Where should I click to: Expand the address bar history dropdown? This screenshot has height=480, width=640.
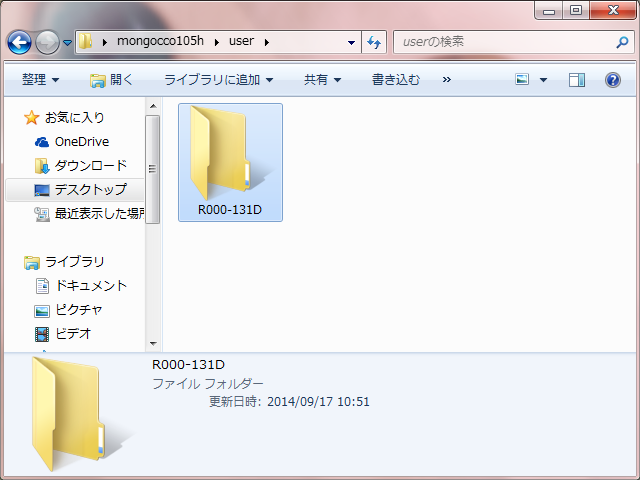click(x=351, y=43)
